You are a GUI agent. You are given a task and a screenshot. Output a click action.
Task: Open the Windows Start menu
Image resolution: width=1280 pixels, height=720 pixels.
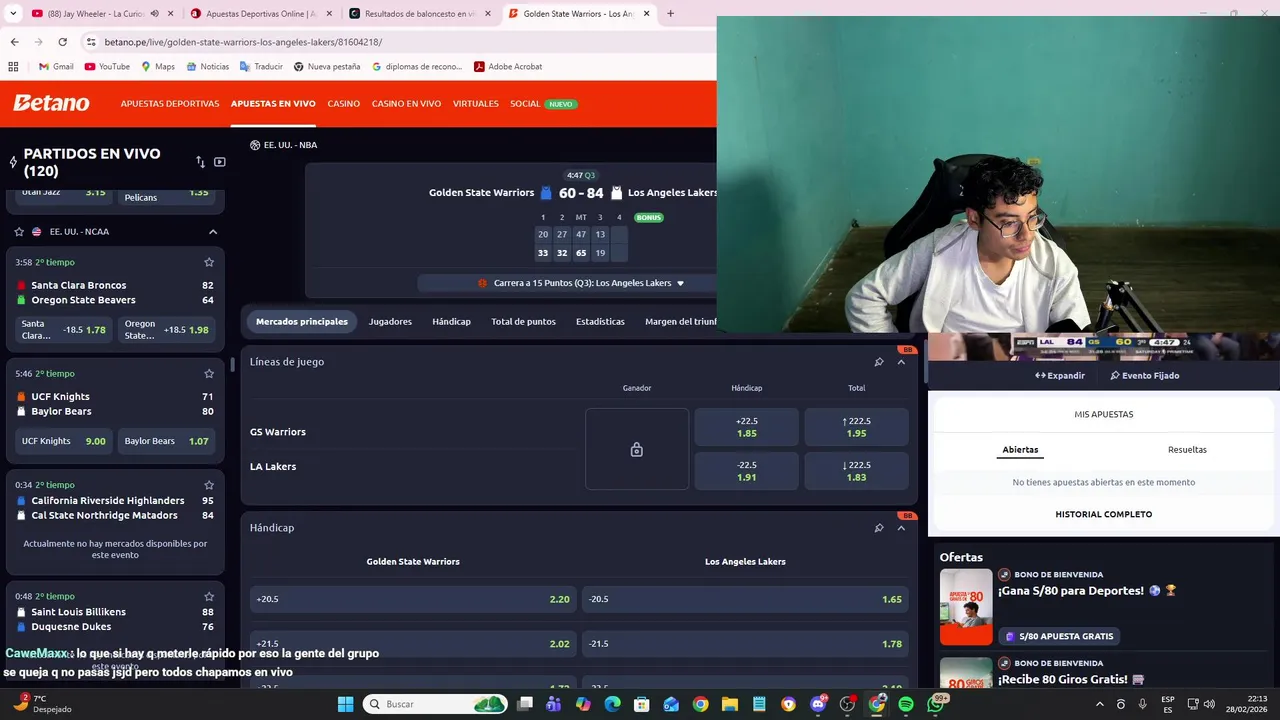pyautogui.click(x=345, y=704)
